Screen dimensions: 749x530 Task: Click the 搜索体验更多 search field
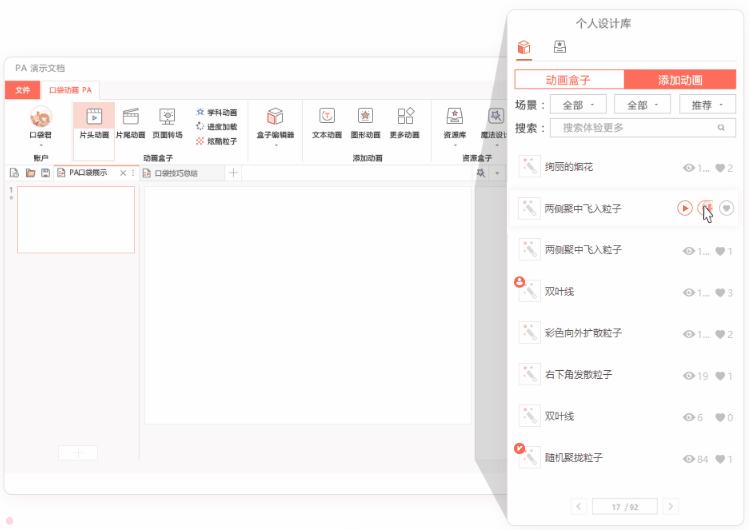pyautogui.click(x=642, y=127)
